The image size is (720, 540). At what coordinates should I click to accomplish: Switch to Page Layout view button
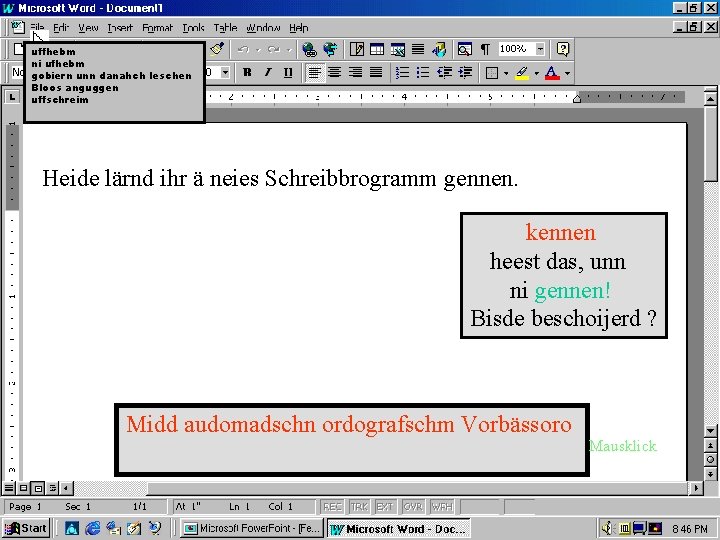coord(39,488)
